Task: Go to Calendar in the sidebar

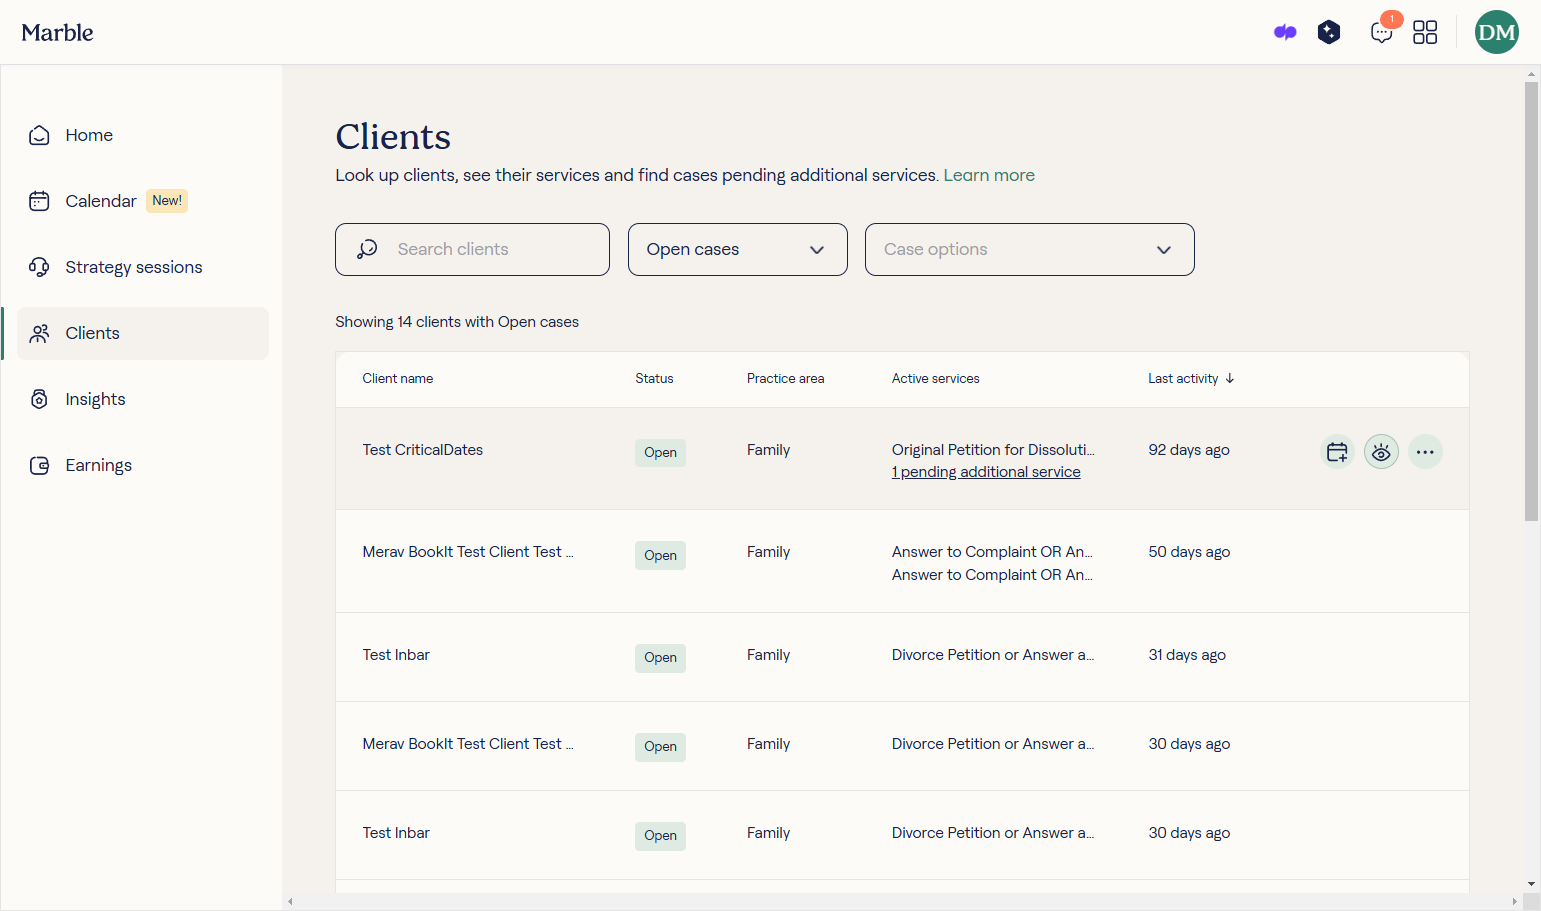Action: tap(143, 201)
